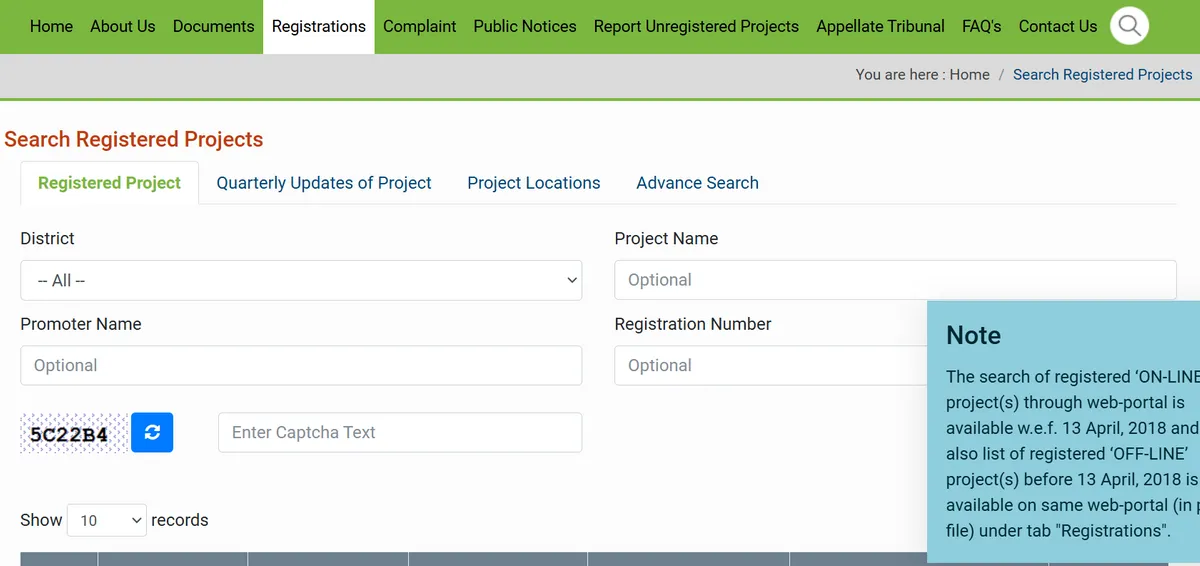Switch to Quarterly Updates of Project tab
This screenshot has height=566, width=1200.
click(324, 183)
